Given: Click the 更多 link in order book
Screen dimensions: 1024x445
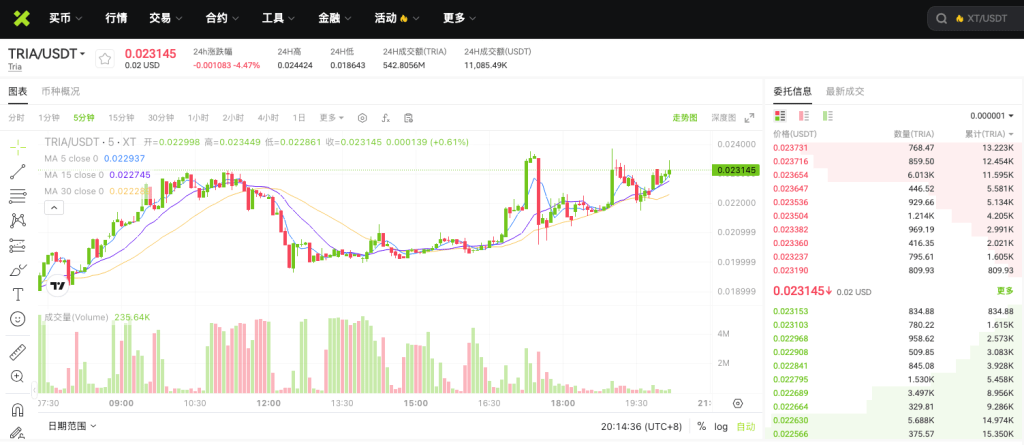Looking at the screenshot, I should [1005, 291].
